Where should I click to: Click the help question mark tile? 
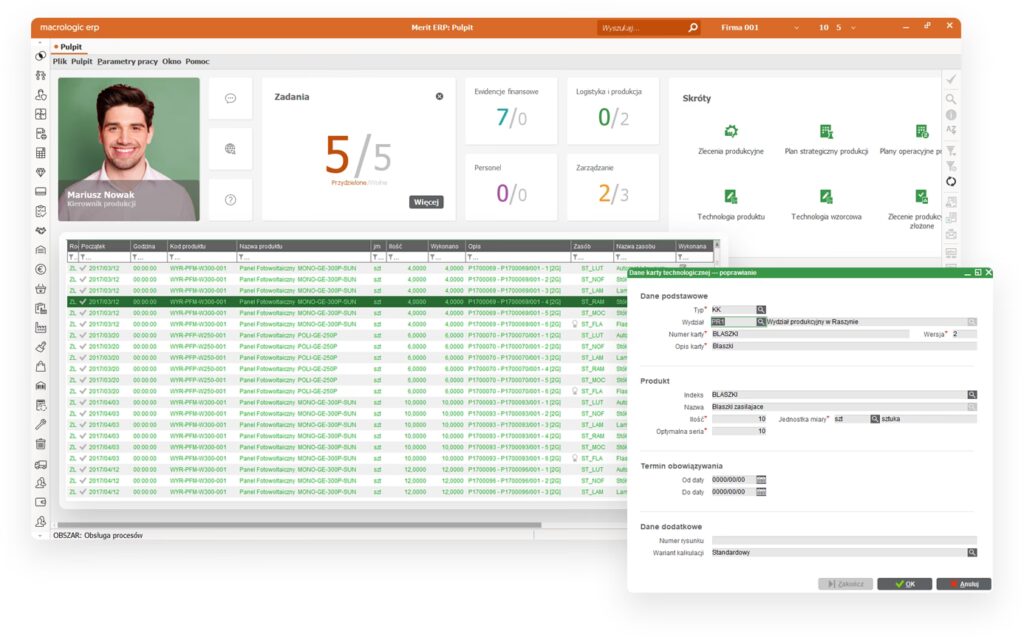pos(230,199)
